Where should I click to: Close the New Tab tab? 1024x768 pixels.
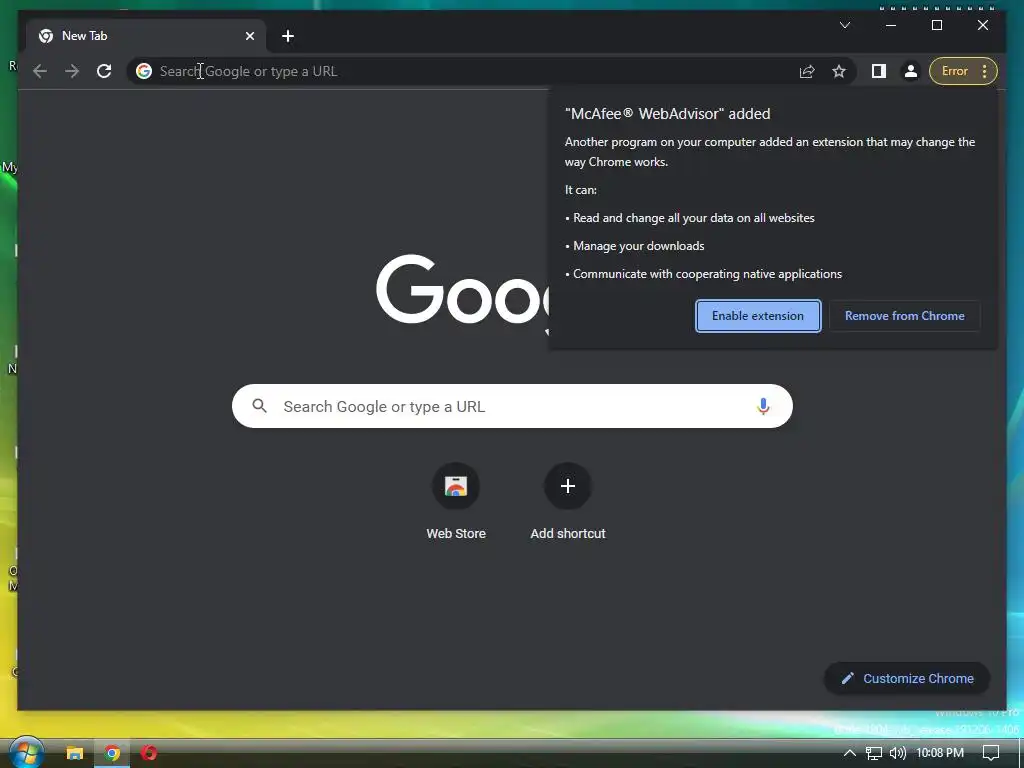click(x=250, y=36)
